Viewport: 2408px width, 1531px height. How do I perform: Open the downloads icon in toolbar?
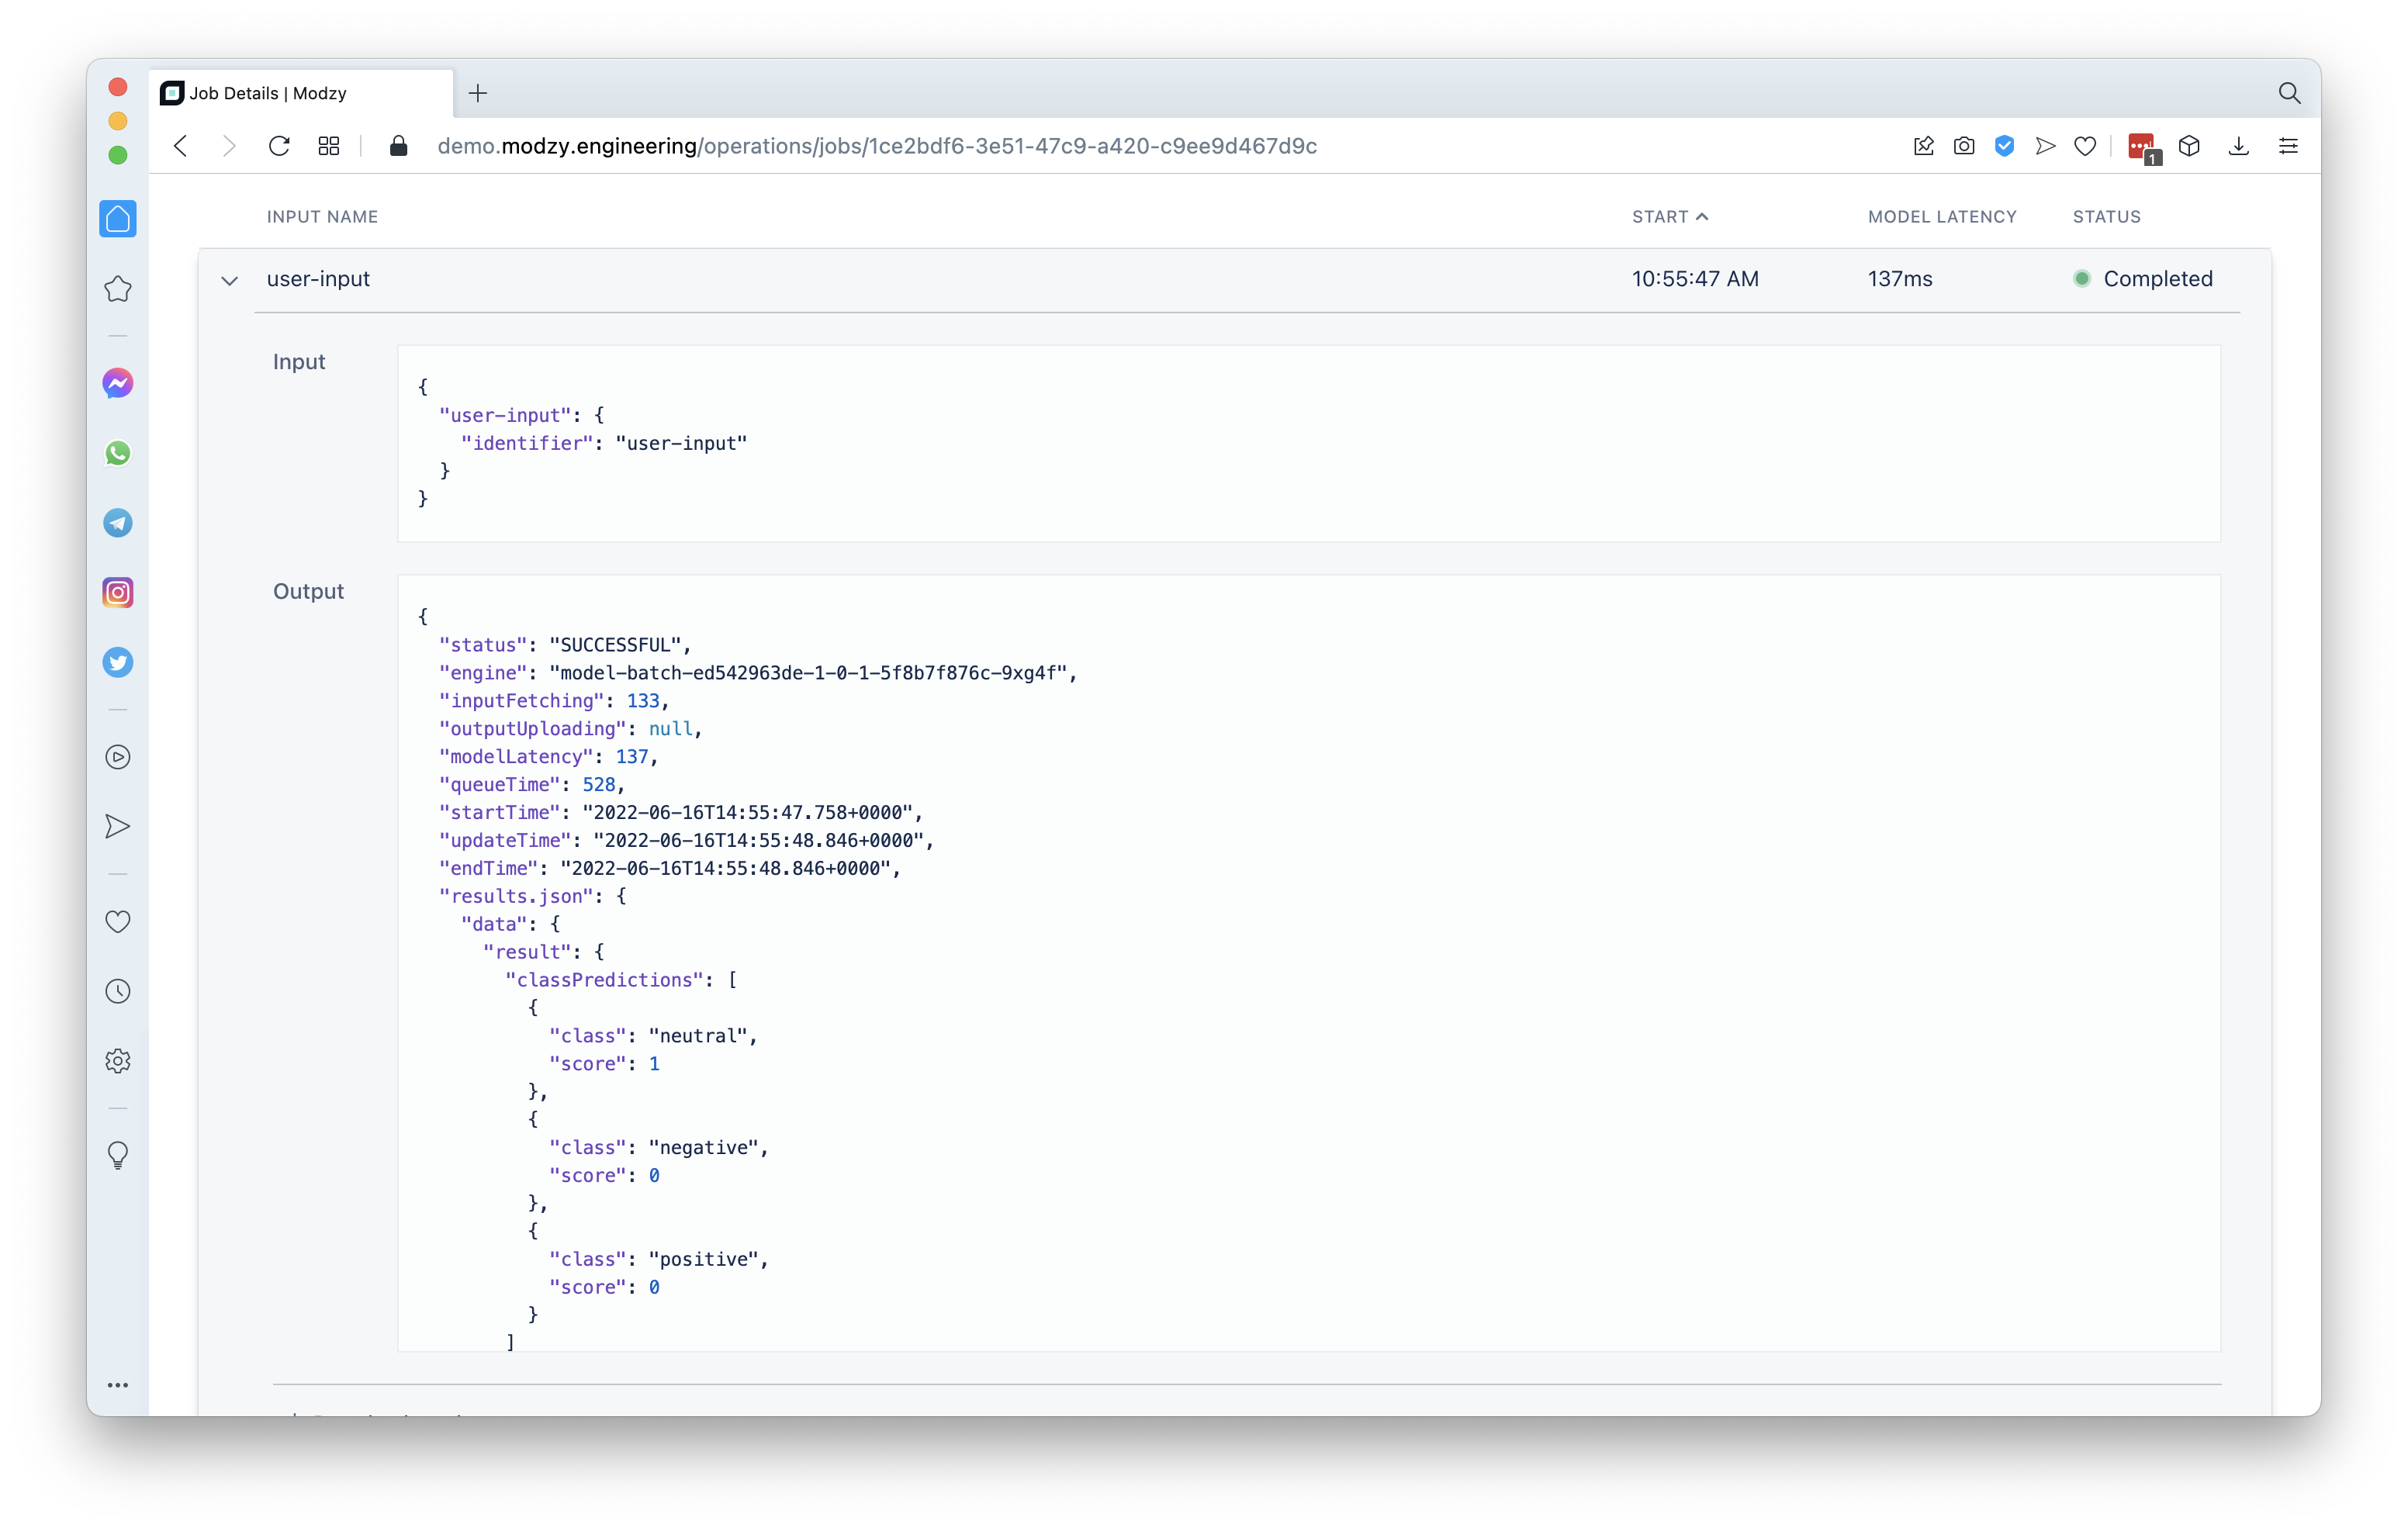pyautogui.click(x=2239, y=146)
